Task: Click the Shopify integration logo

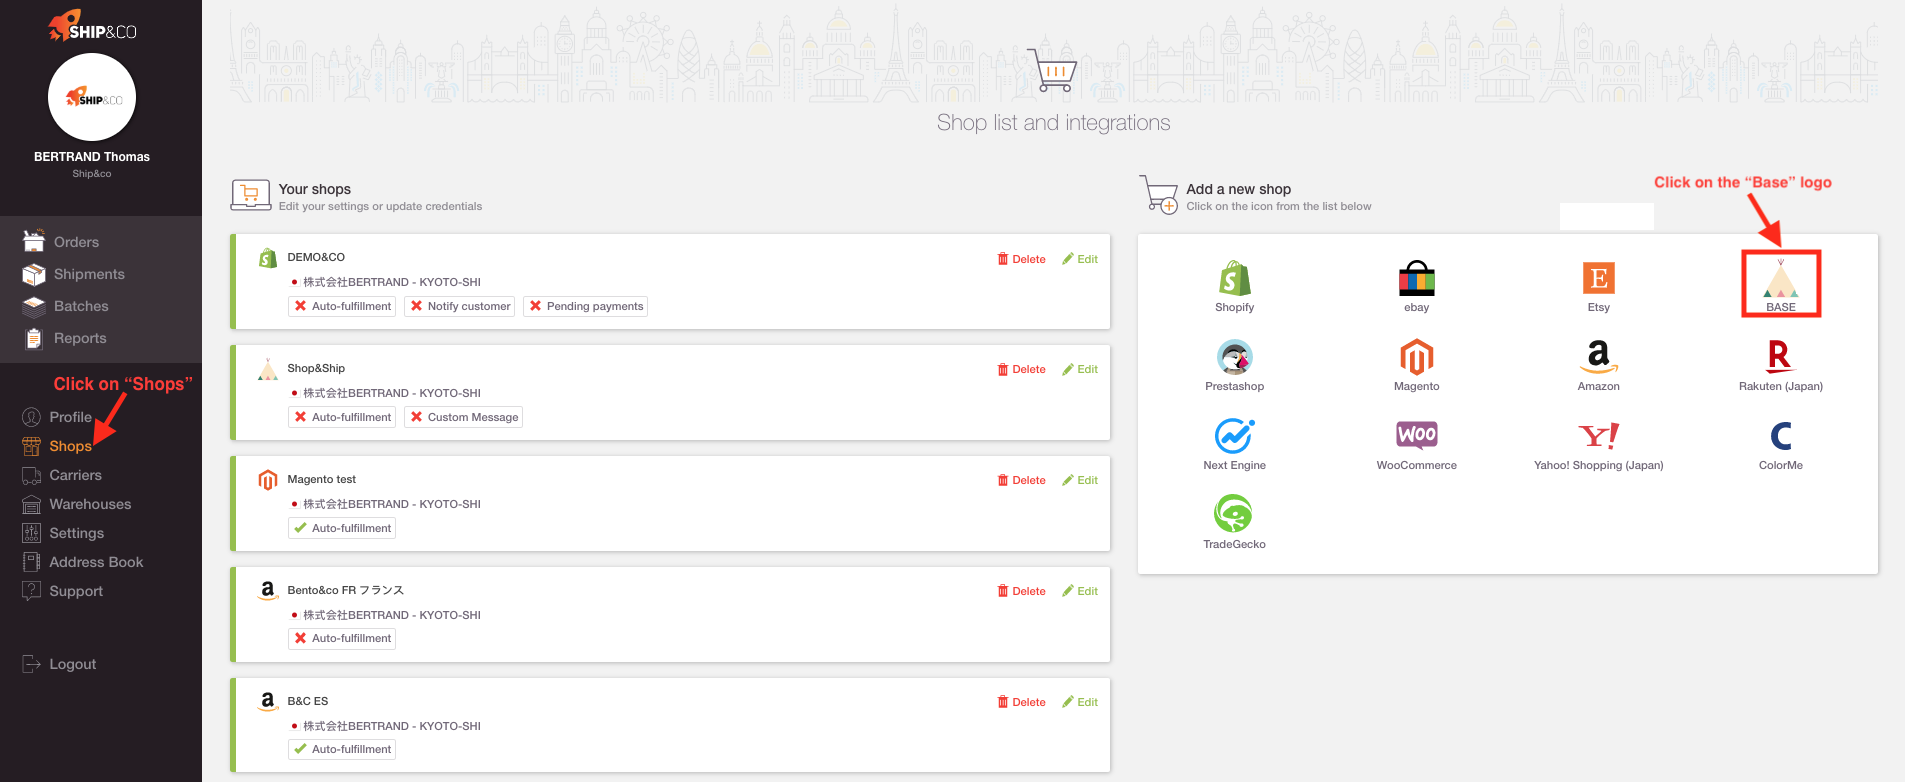Action: click(1234, 278)
